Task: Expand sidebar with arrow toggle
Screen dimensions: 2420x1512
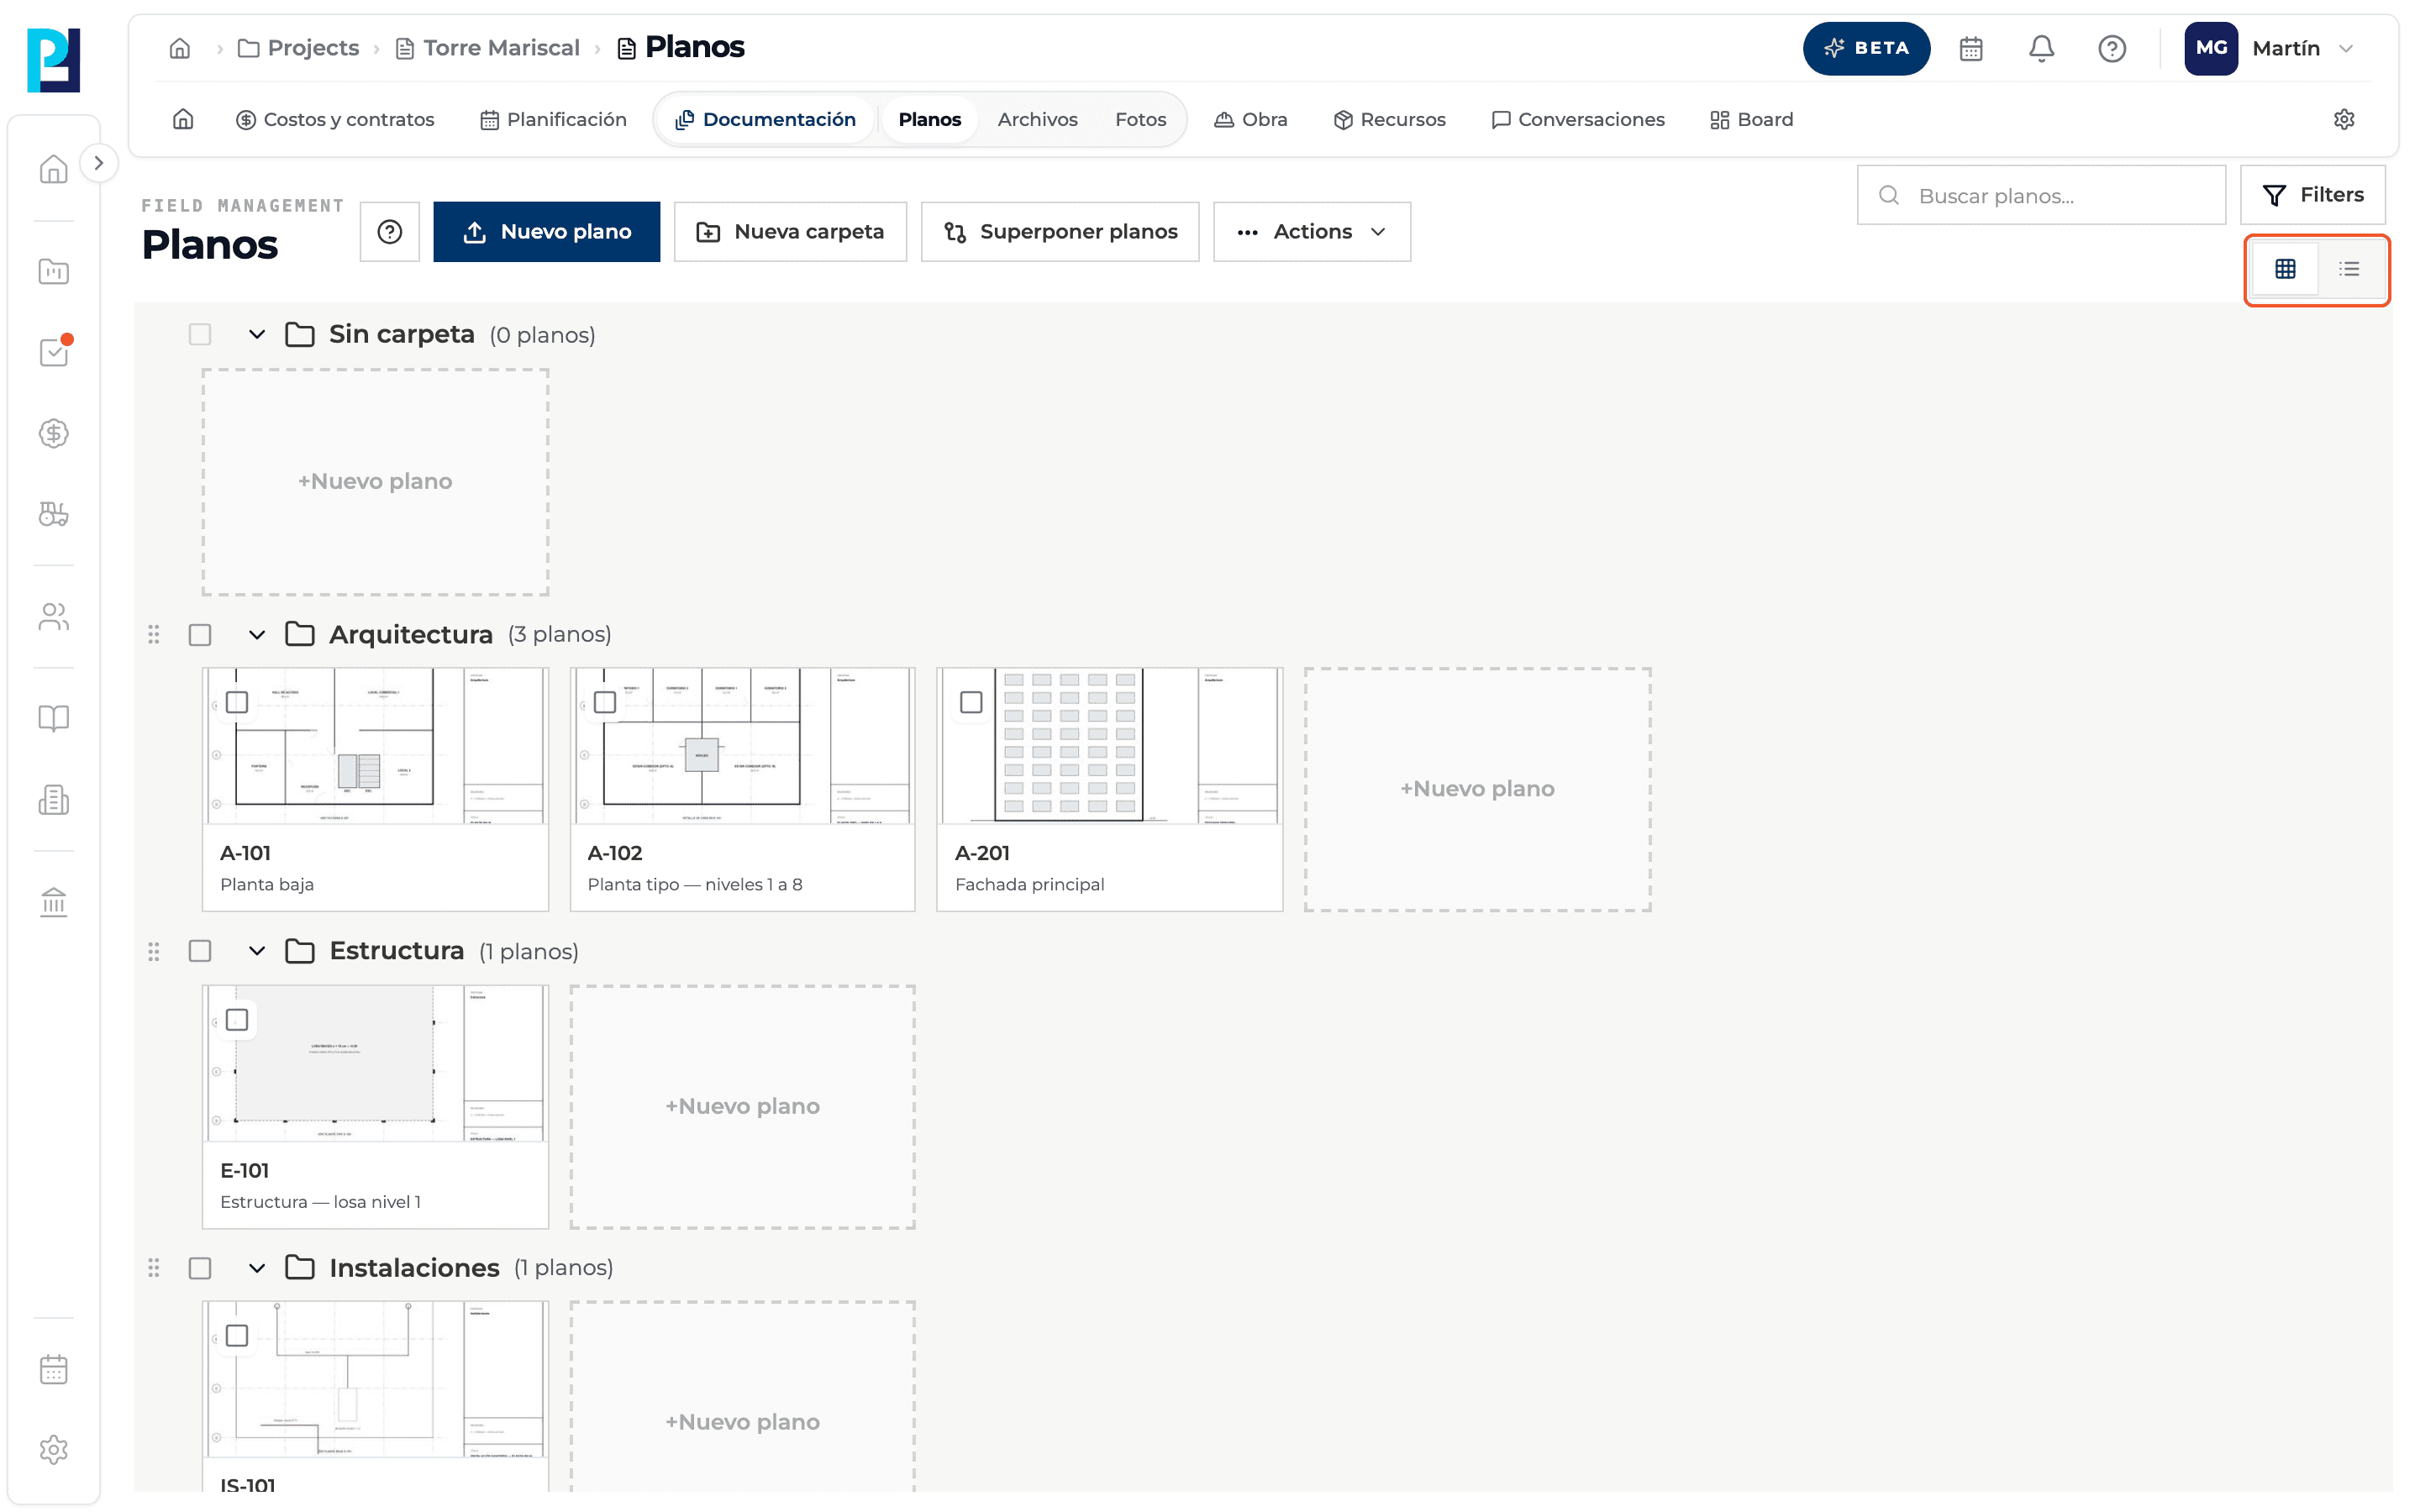Action: 99,163
